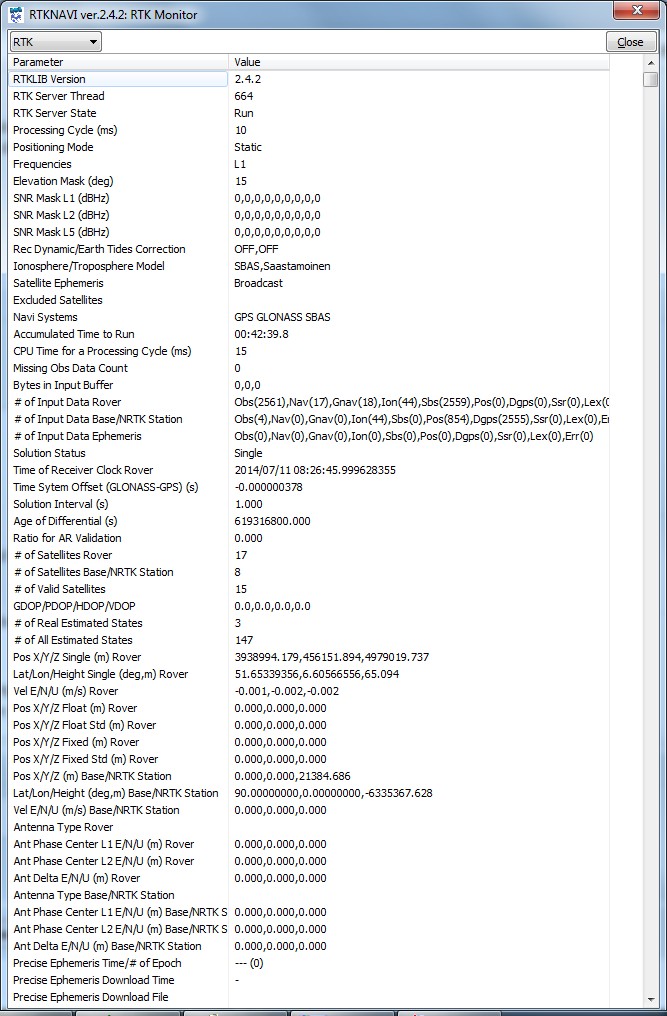The height and width of the screenshot is (1016, 667).
Task: Click the Close button in the toolbar
Action: pyautogui.click(x=631, y=42)
